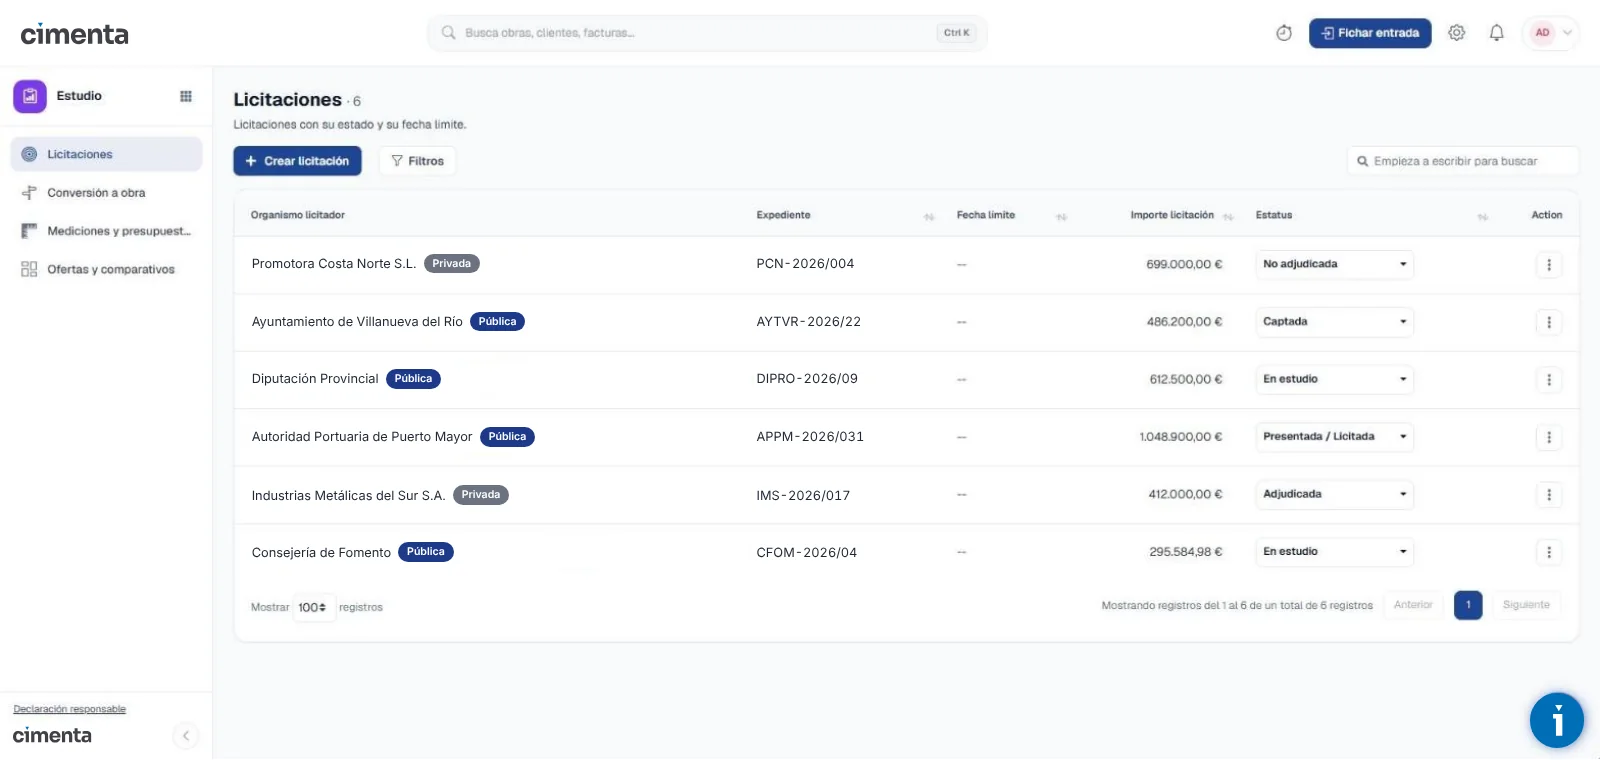Open status dropdown showing Adjudicada
The image size is (1600, 760).
[x=1335, y=494]
